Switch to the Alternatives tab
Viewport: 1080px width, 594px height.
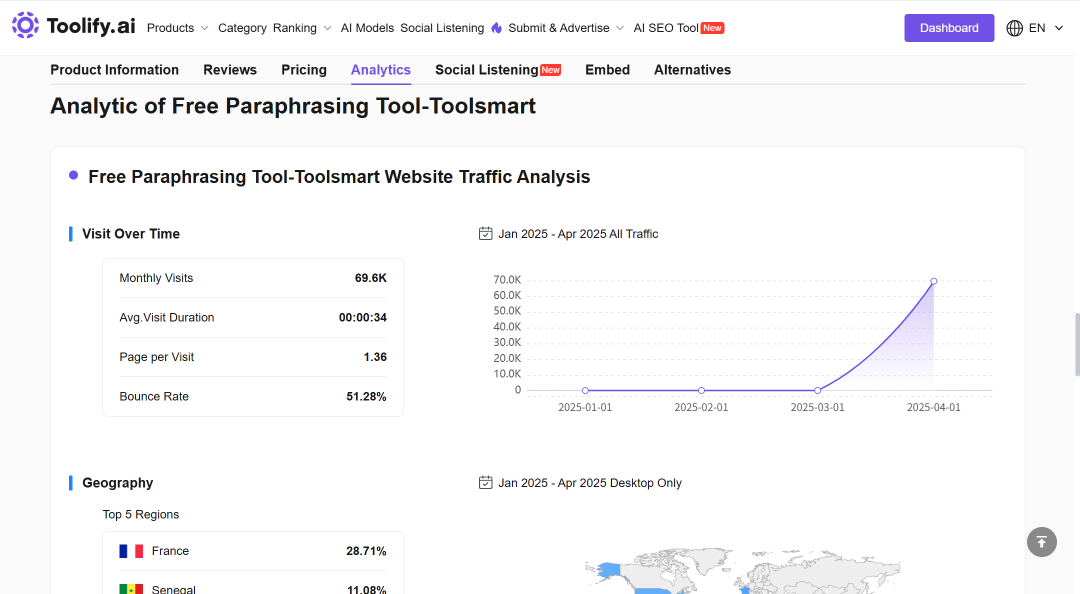[692, 70]
